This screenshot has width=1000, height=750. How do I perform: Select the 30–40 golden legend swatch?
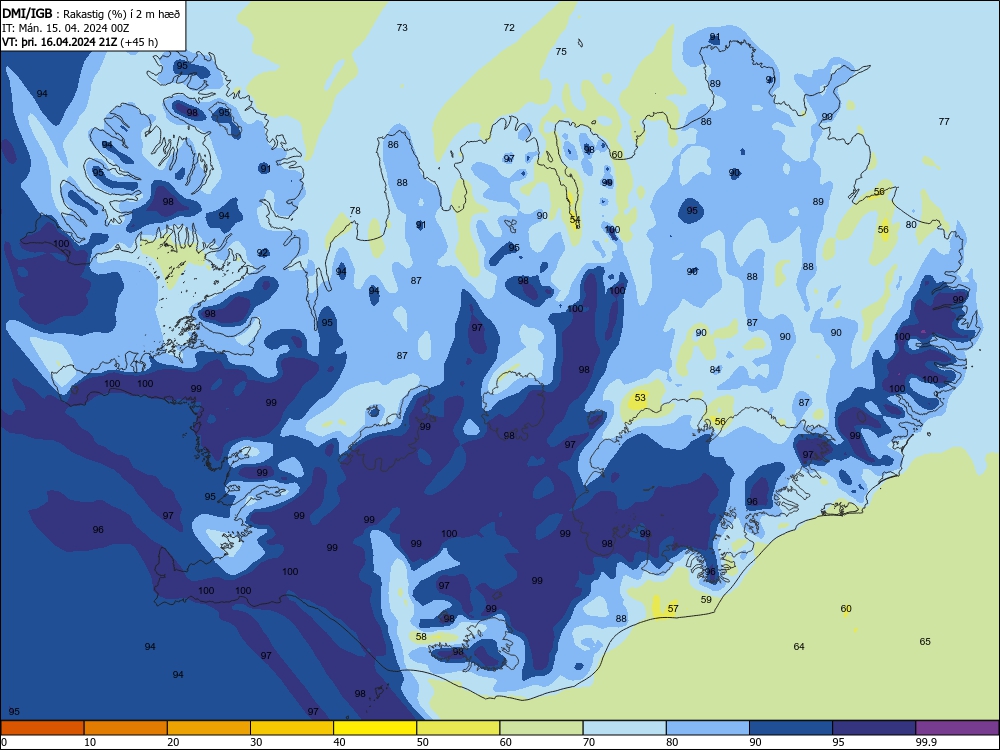click(292, 728)
